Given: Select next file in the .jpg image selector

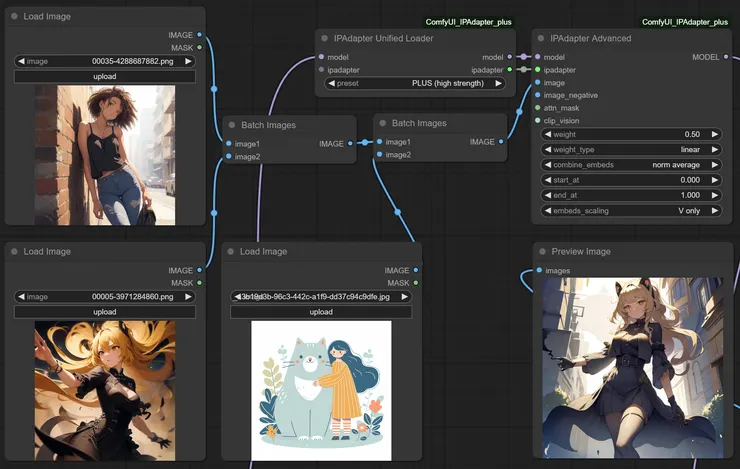Looking at the screenshot, I should point(404,297).
